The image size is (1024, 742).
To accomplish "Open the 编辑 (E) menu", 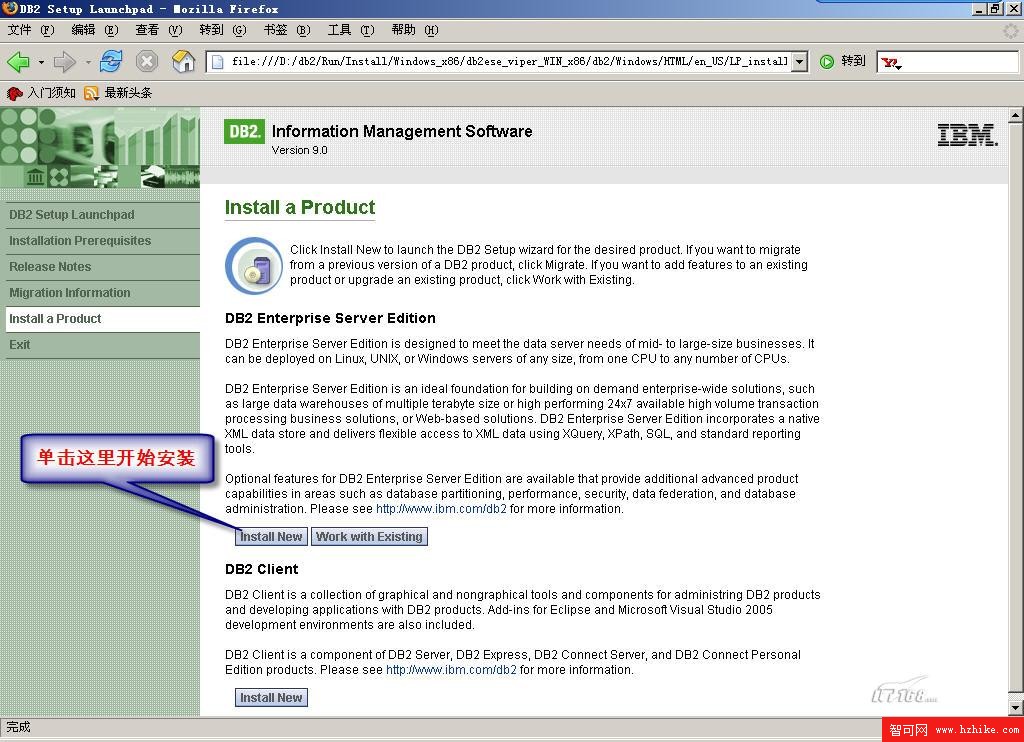I will 95,30.
